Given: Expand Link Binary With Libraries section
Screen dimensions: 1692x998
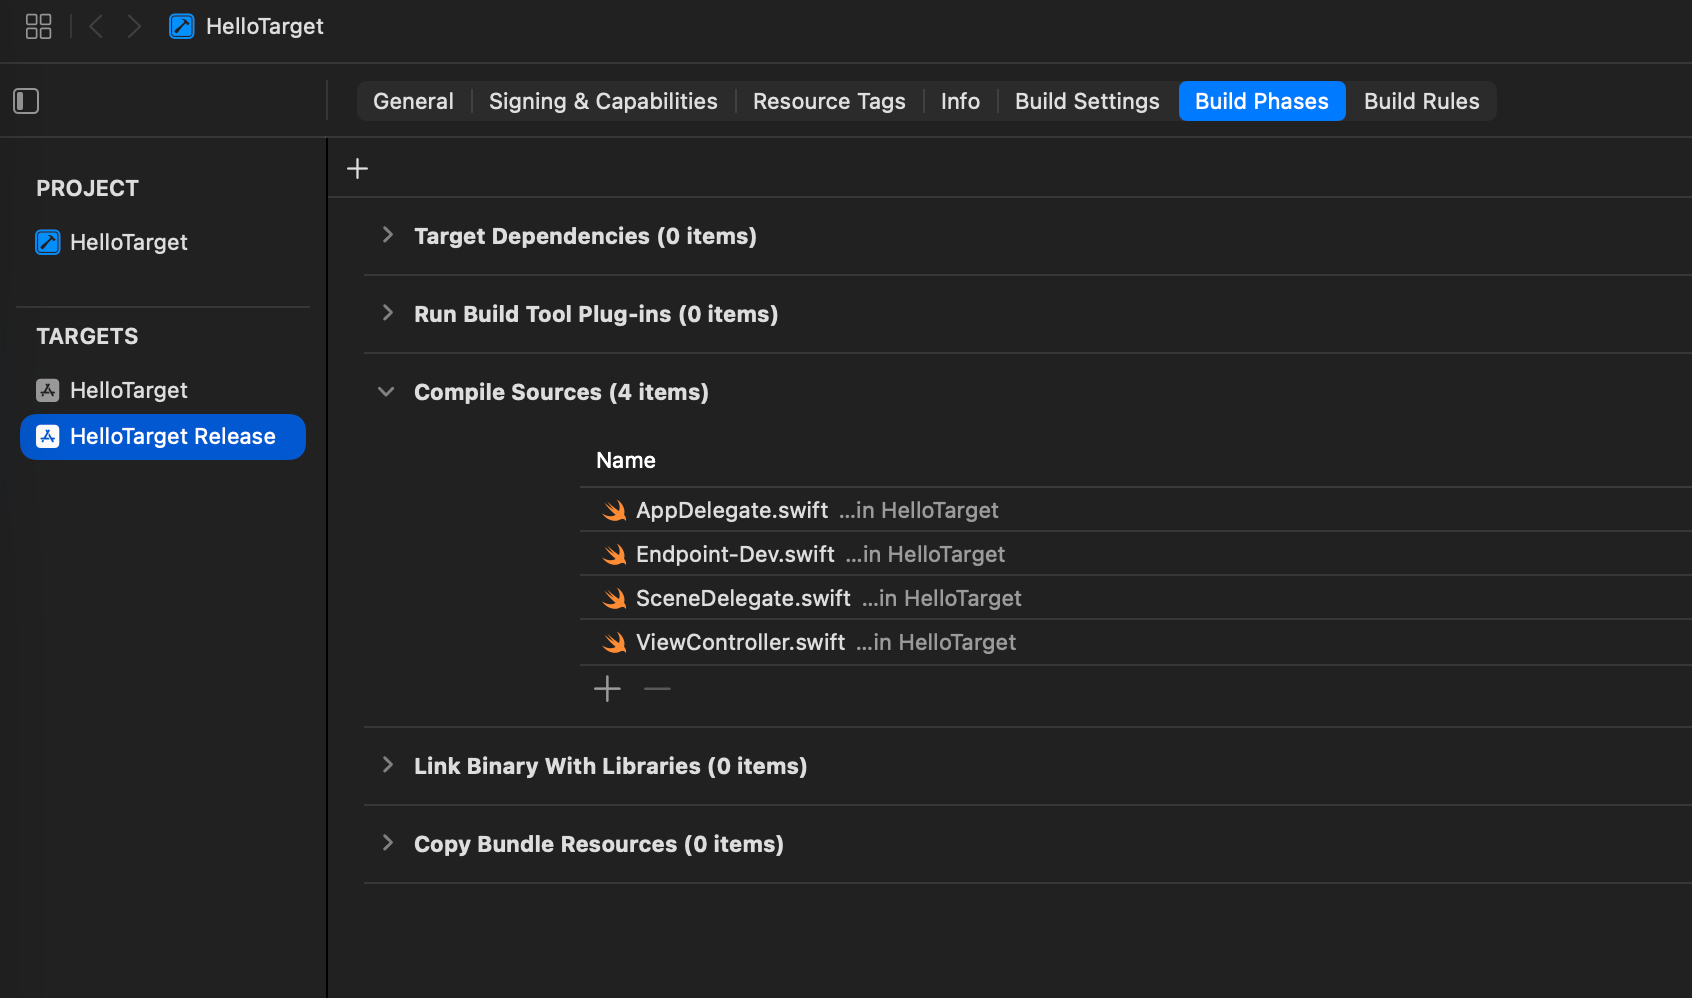Looking at the screenshot, I should 388,765.
